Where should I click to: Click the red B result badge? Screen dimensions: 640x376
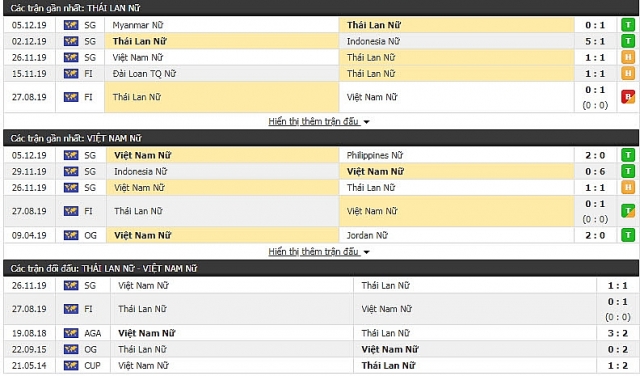pos(628,97)
